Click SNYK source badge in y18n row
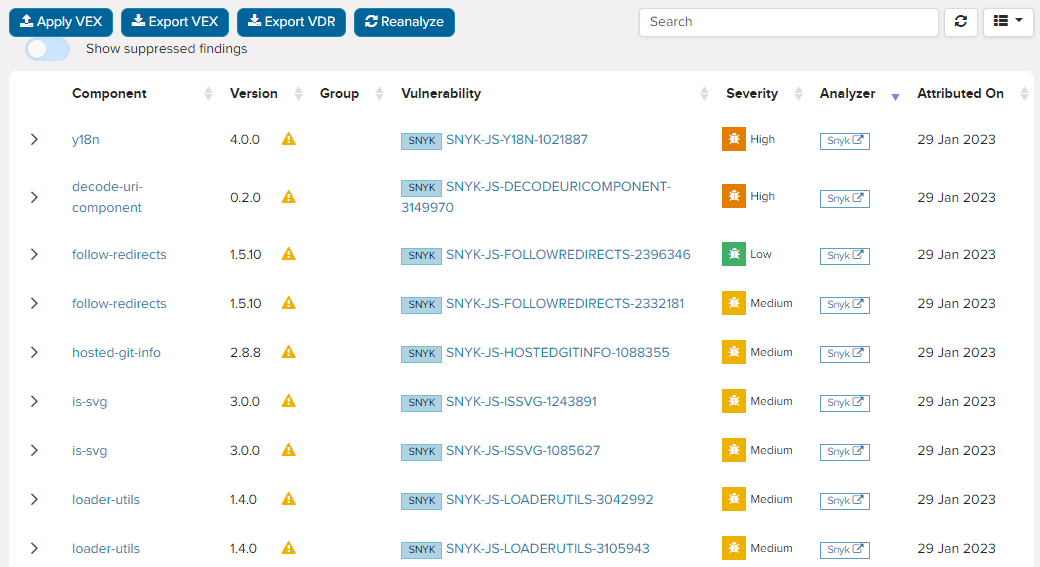The width and height of the screenshot is (1040, 567). [x=421, y=141]
